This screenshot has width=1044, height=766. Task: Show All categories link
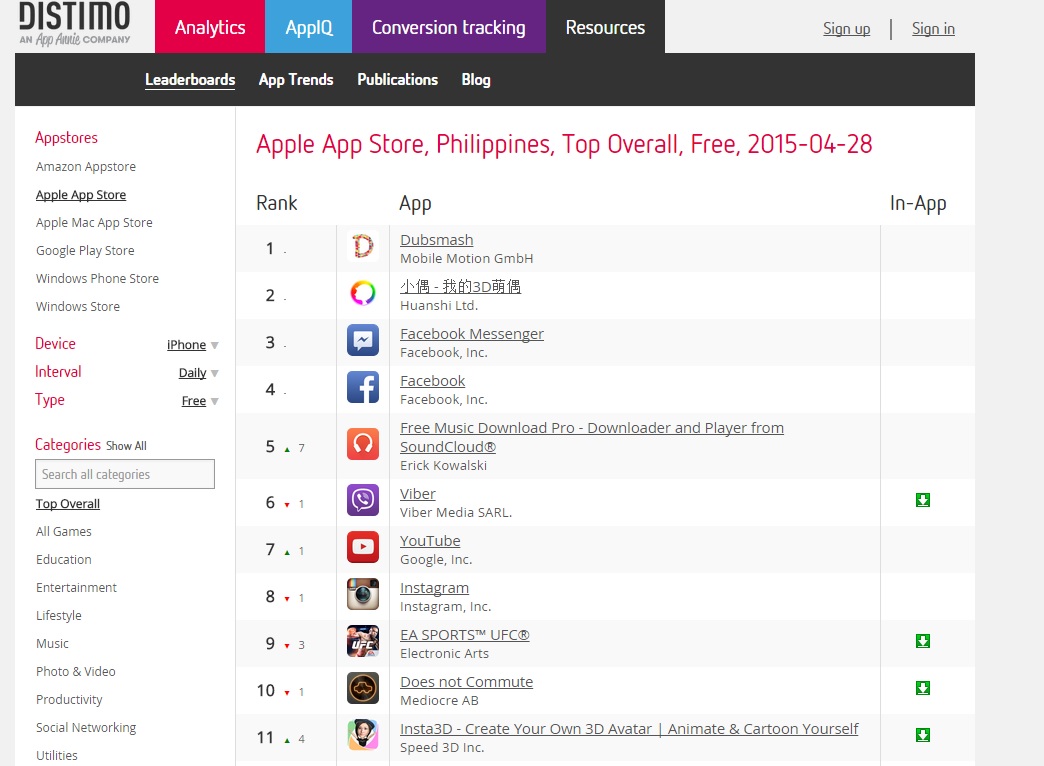tap(127, 446)
